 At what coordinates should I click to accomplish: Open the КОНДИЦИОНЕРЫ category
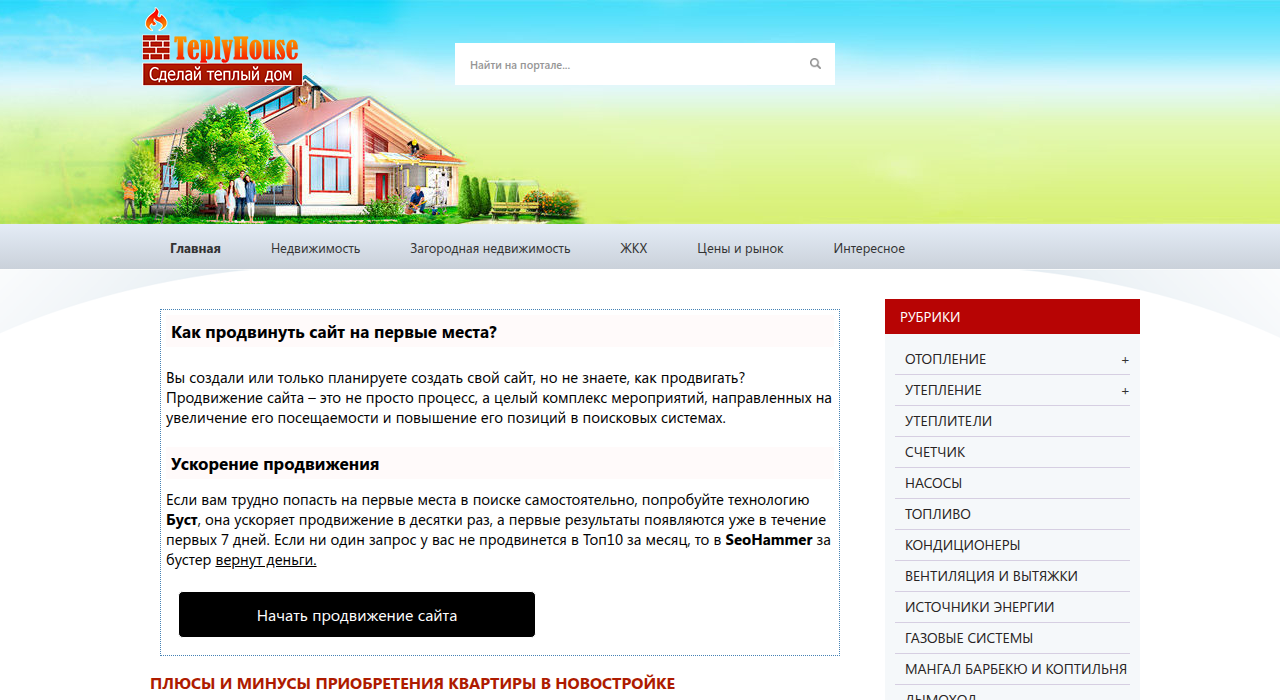click(x=962, y=545)
